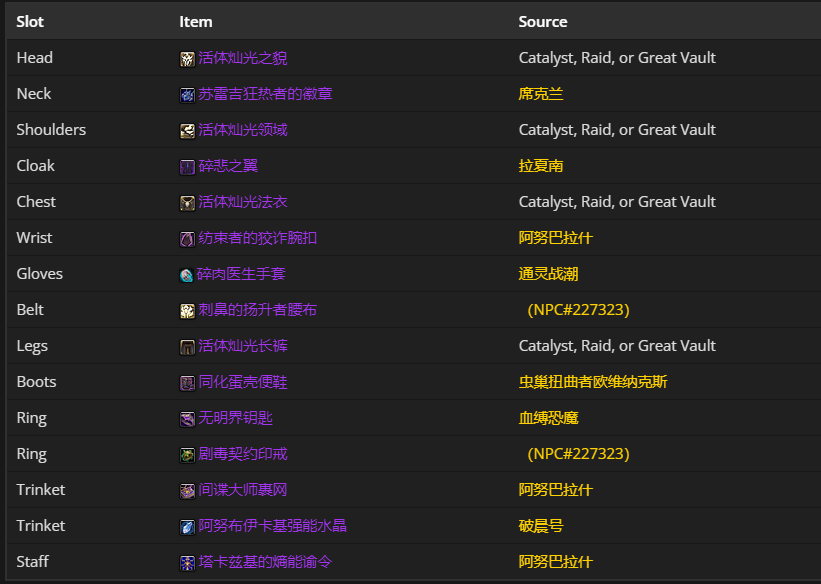Click the Slot column header
The image size is (821, 584).
30,21
